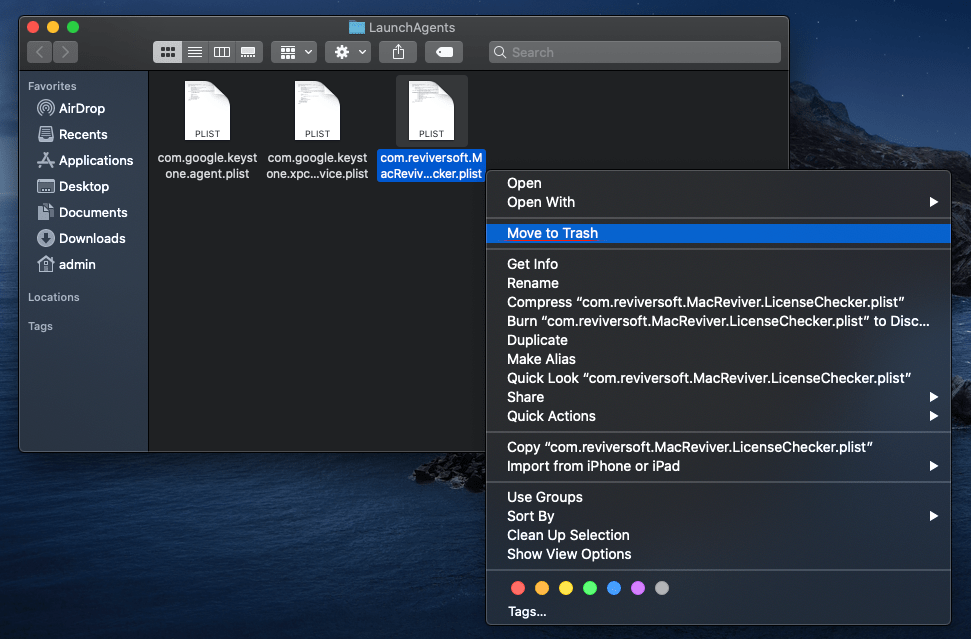The image size is (971, 639).
Task: Expand the Share submenu
Action: click(x=718, y=398)
